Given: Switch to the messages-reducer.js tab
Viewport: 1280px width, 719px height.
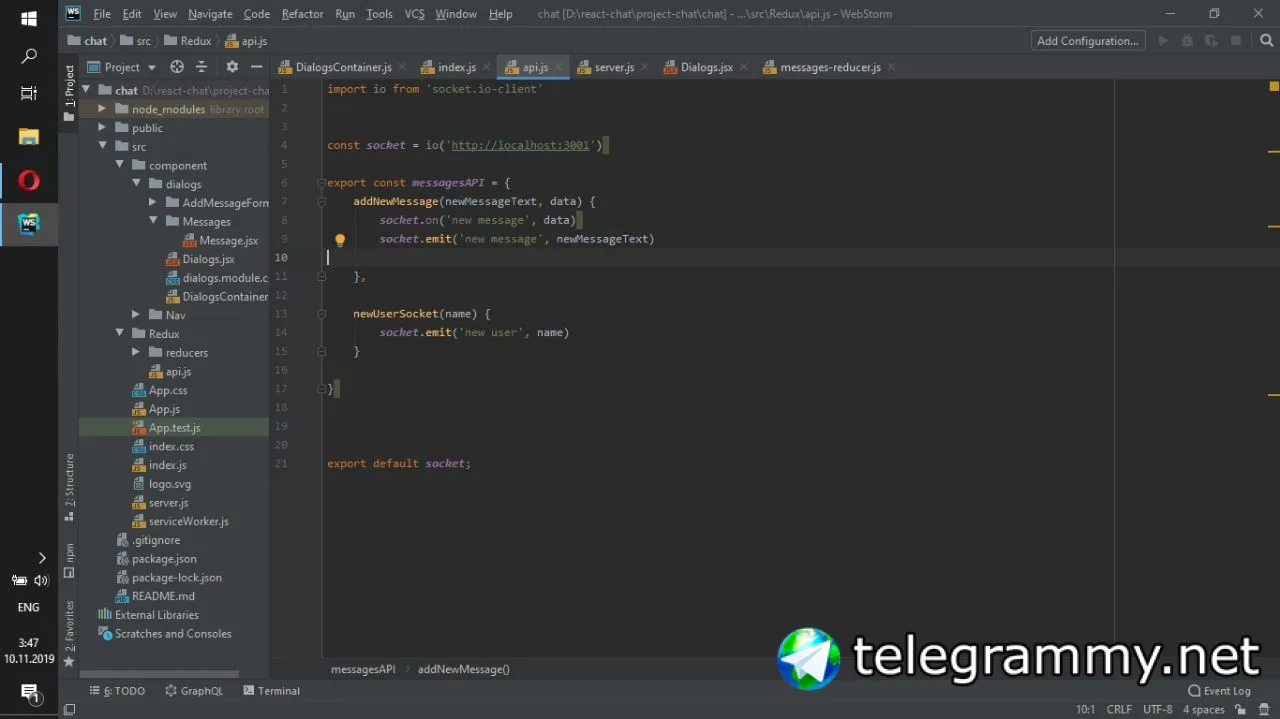Looking at the screenshot, I should pos(830,67).
